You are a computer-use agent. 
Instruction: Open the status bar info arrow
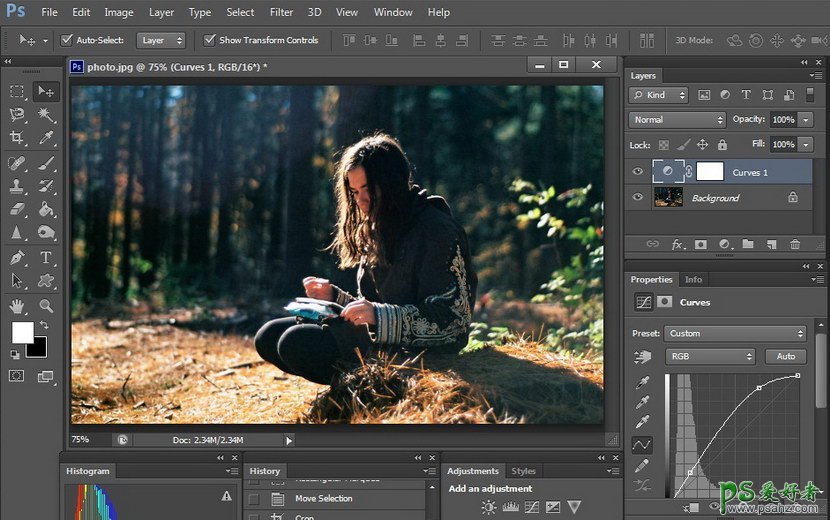(x=289, y=441)
